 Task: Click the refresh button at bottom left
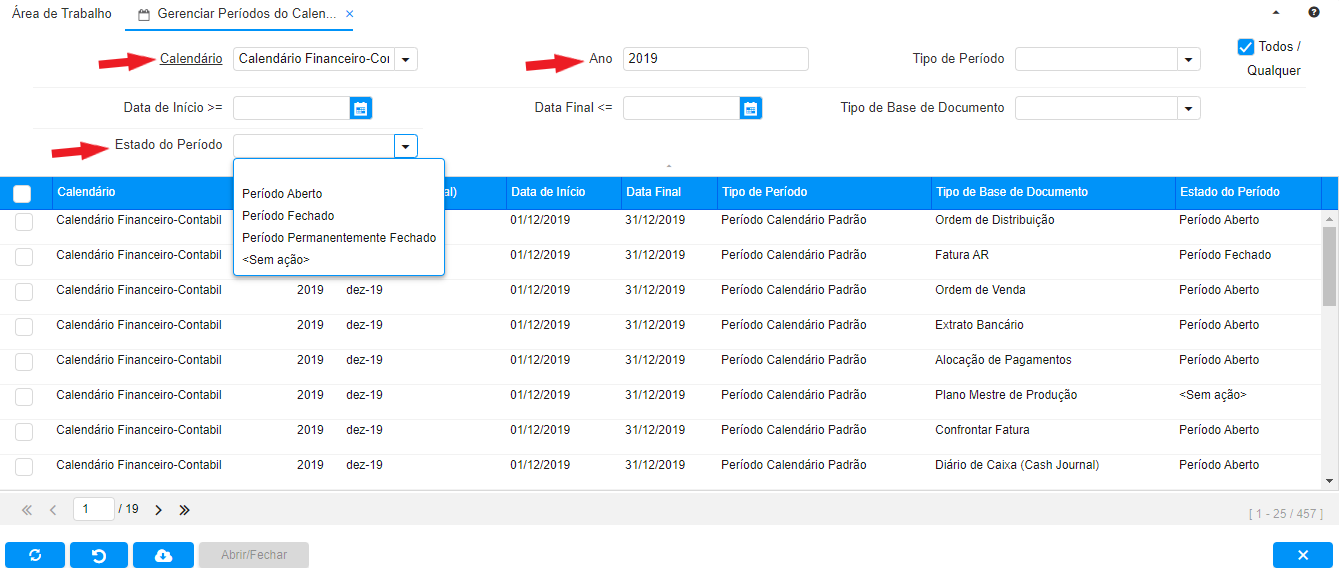tap(35, 555)
